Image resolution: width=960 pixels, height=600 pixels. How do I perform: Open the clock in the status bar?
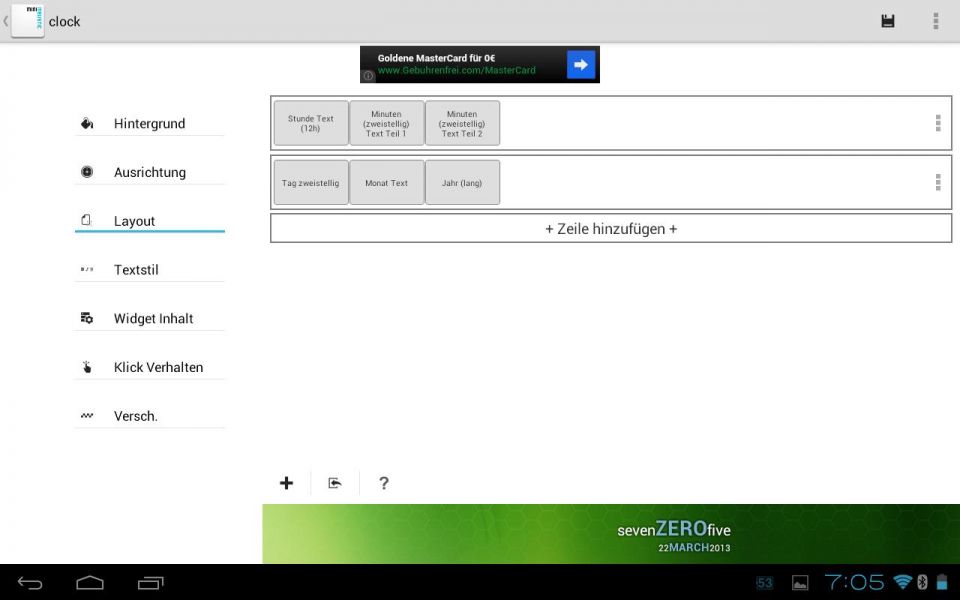(855, 581)
